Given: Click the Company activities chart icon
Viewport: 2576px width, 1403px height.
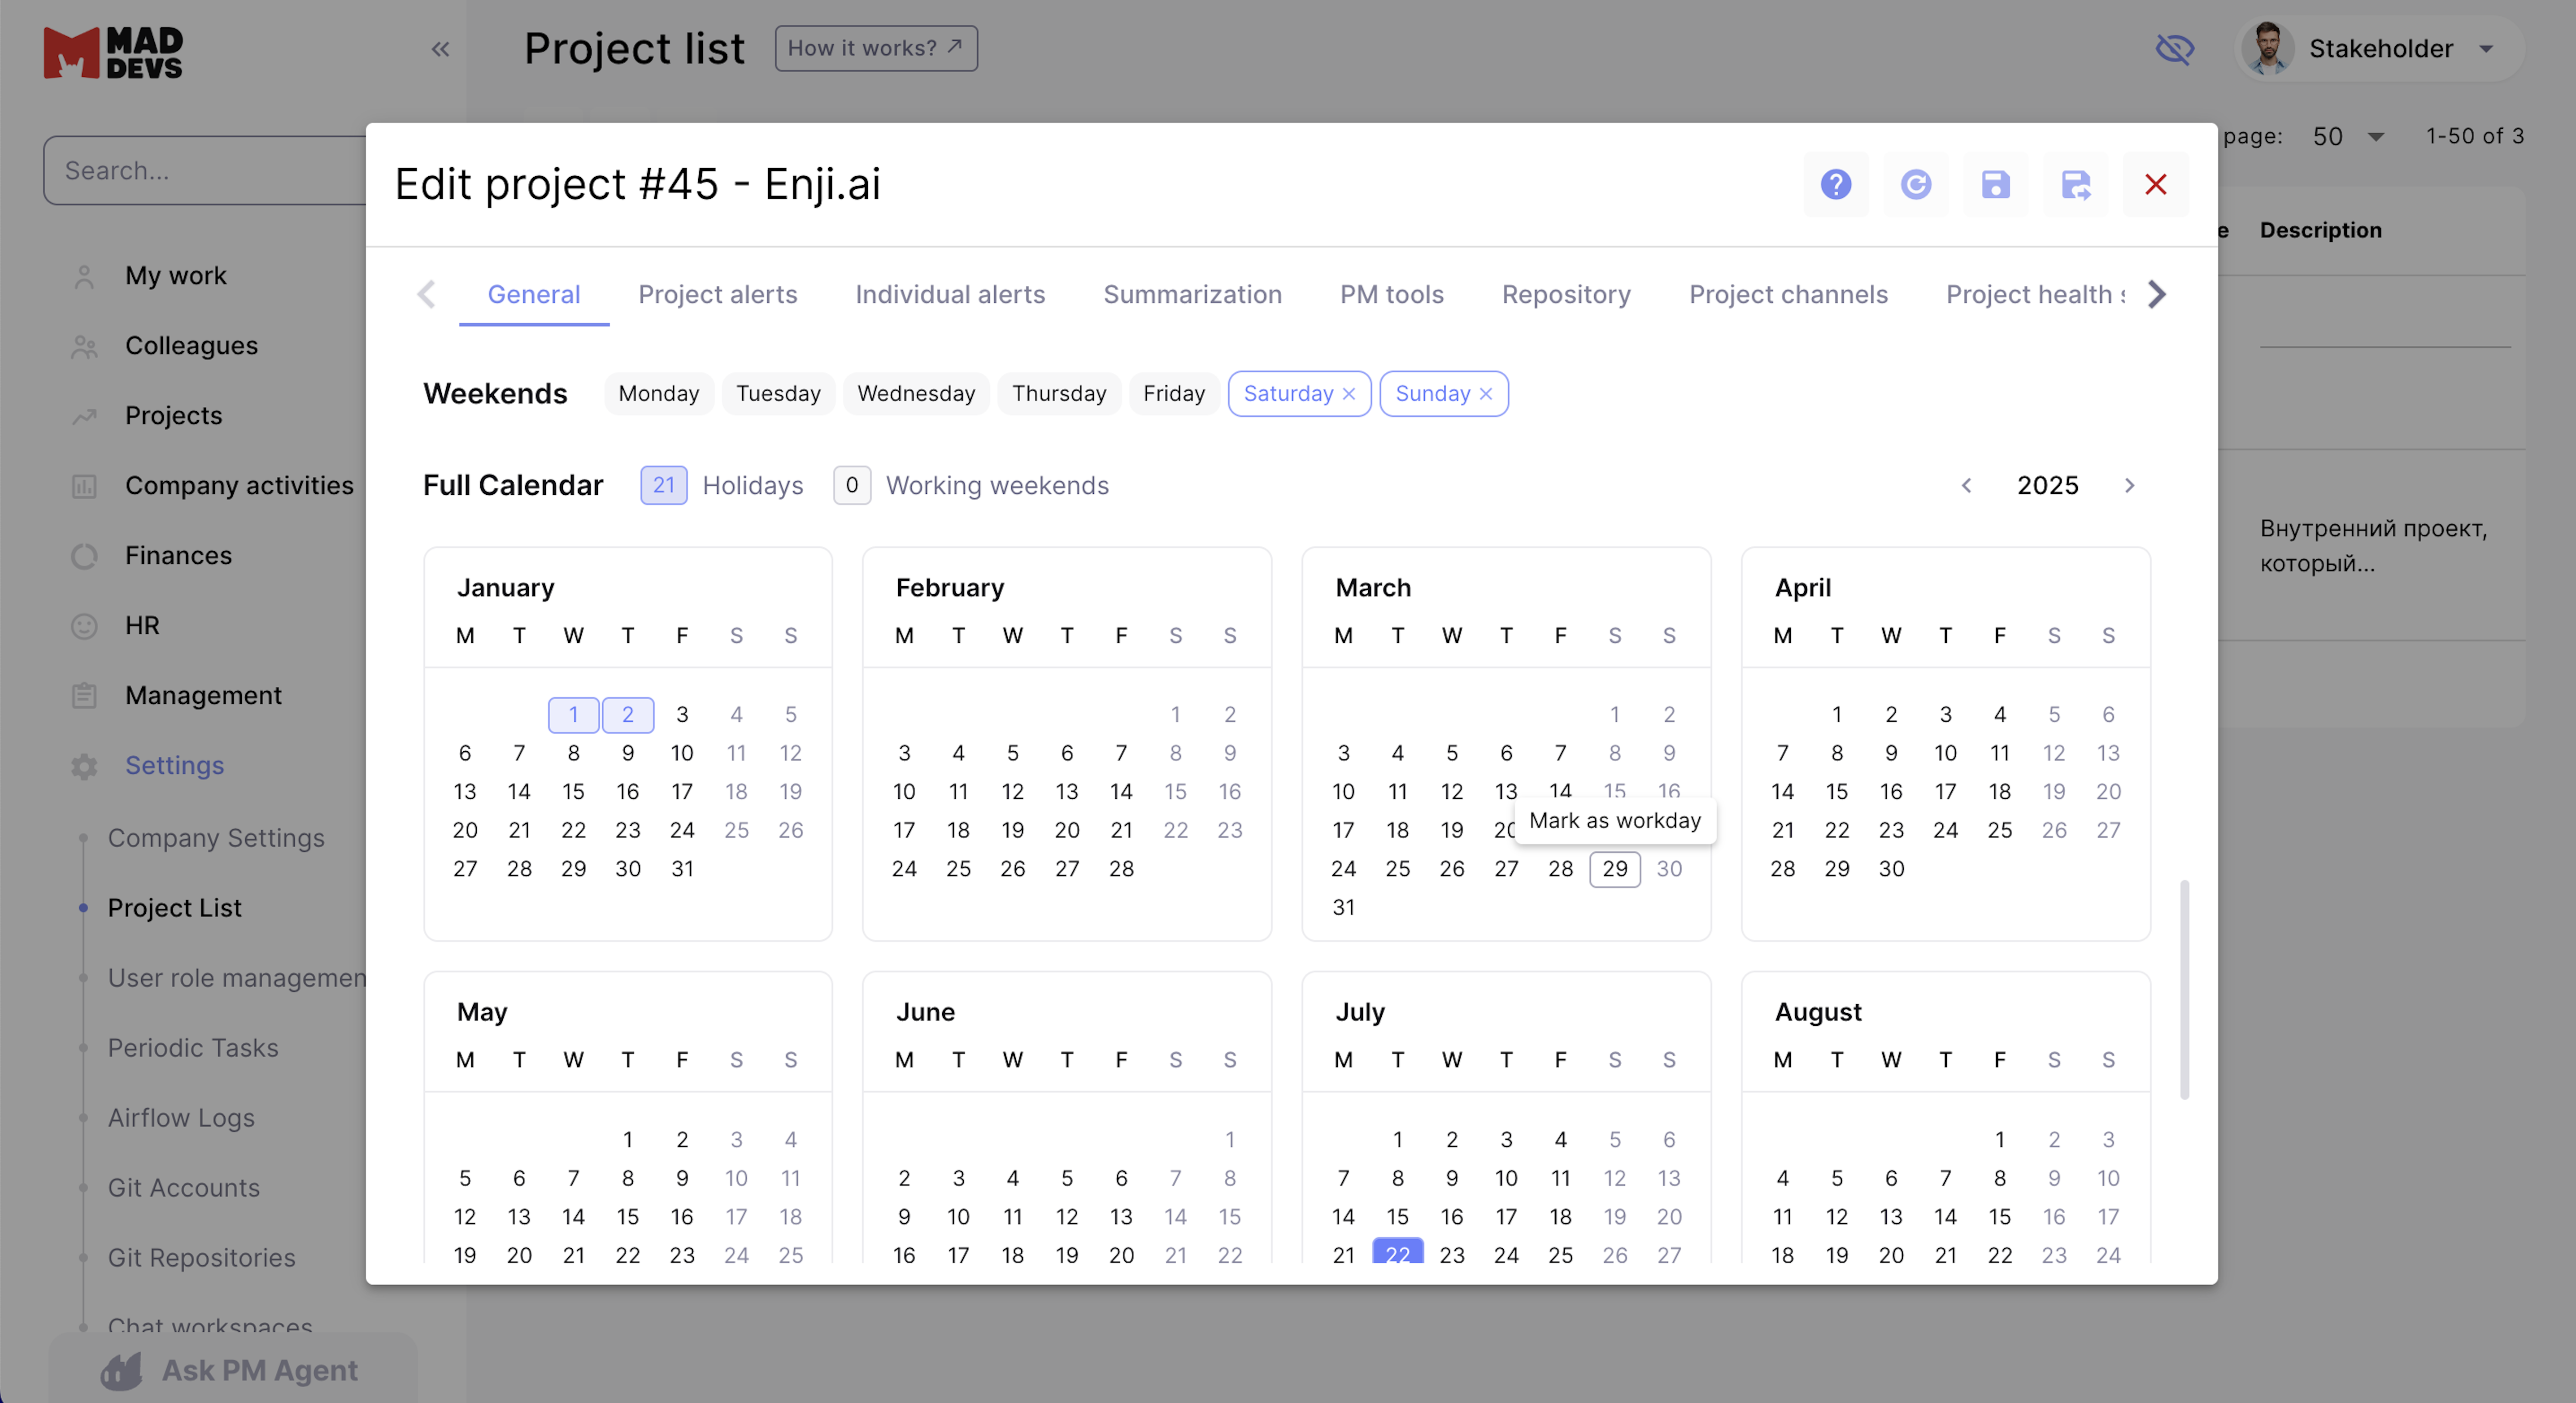Looking at the screenshot, I should pyautogui.click(x=84, y=486).
